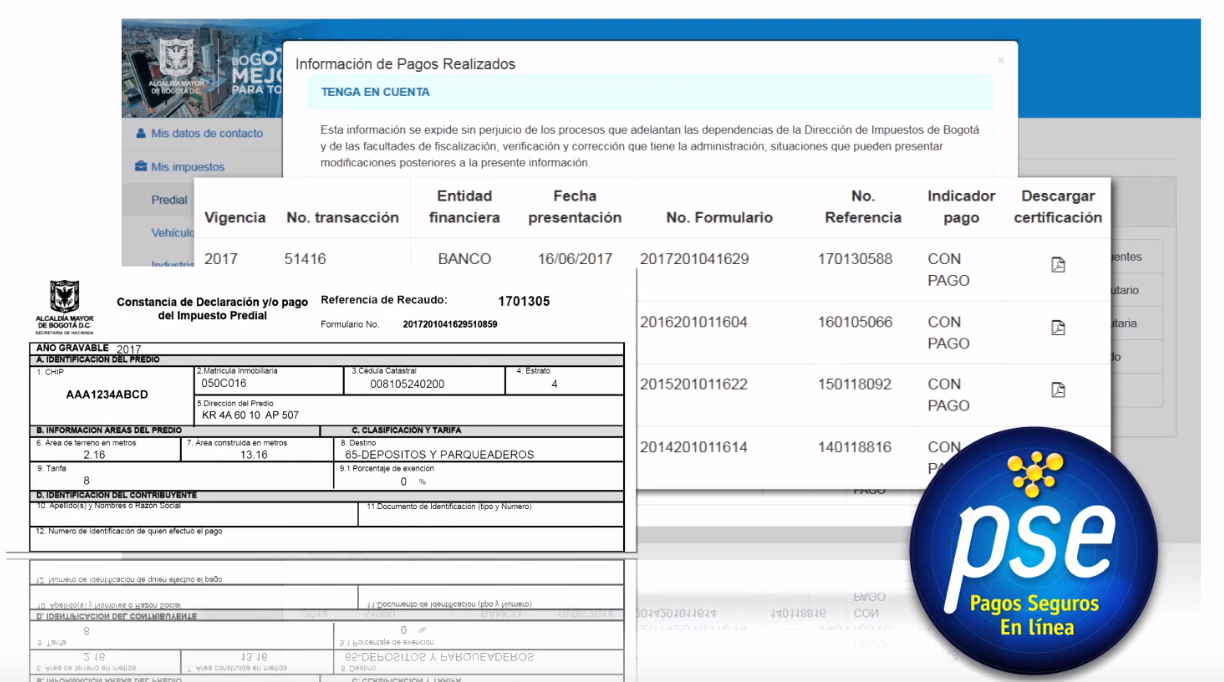Close the Información de Pagos Realizados dialog
The width and height of the screenshot is (1224, 682).
1000,61
